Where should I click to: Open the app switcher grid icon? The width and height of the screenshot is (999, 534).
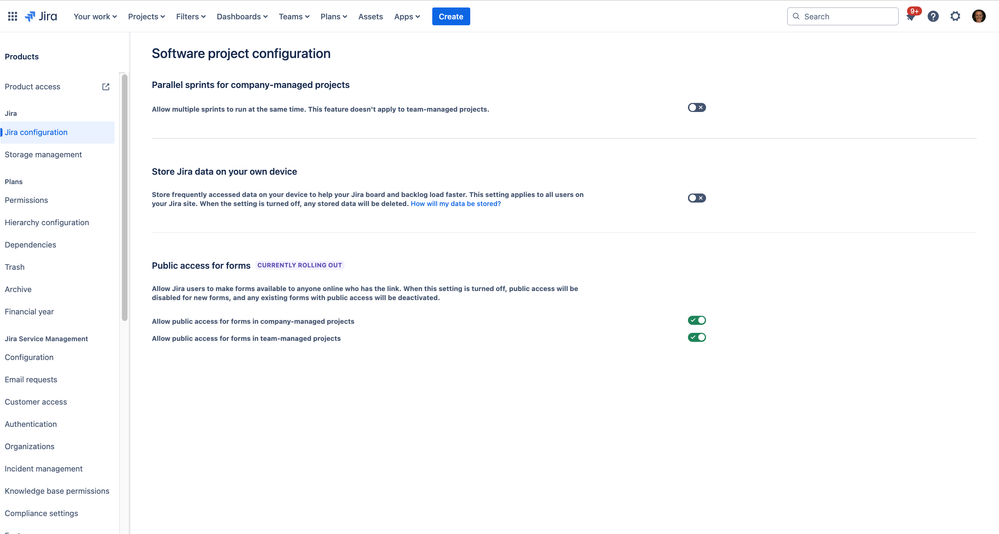coord(12,17)
